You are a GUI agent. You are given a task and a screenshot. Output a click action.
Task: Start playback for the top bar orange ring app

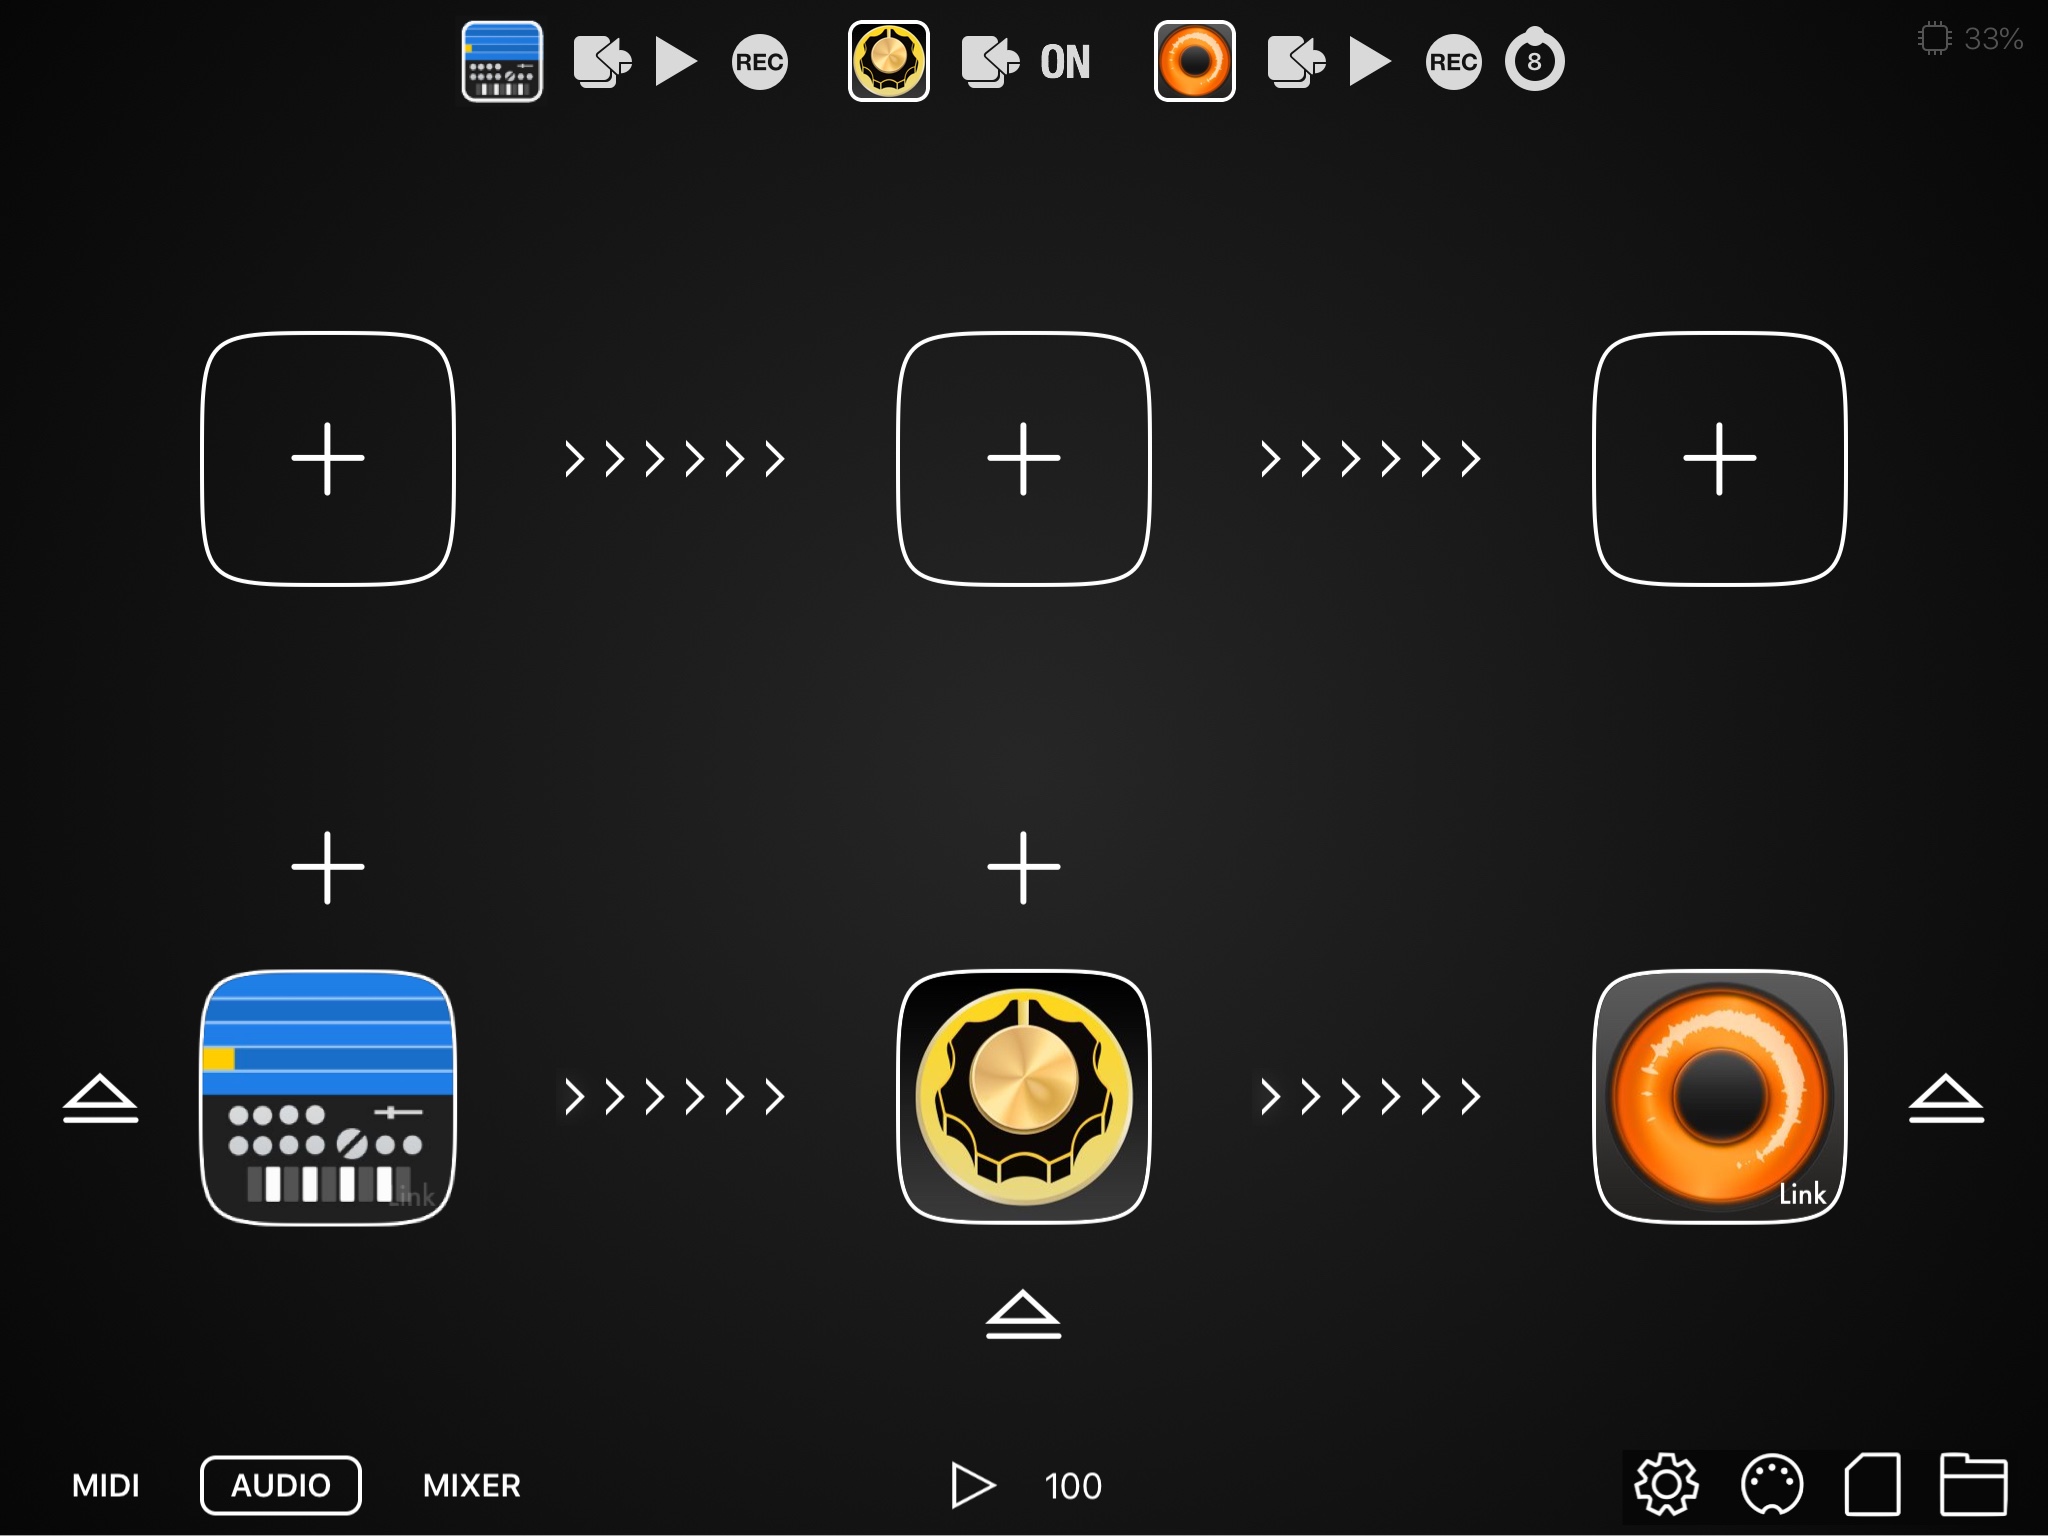coord(1370,62)
